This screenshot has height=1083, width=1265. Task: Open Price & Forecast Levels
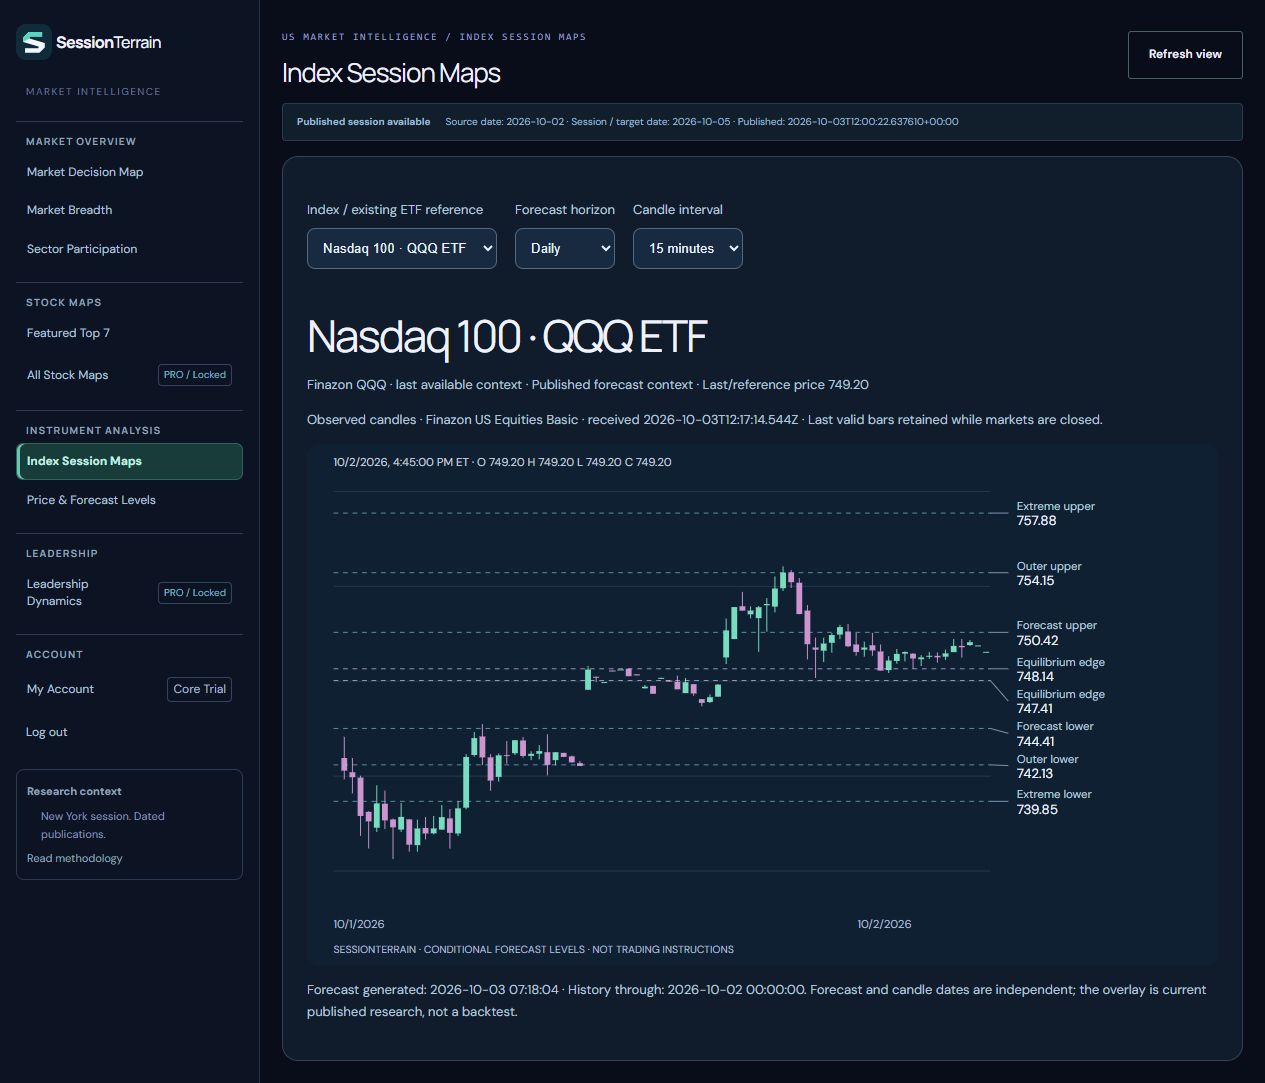point(91,500)
